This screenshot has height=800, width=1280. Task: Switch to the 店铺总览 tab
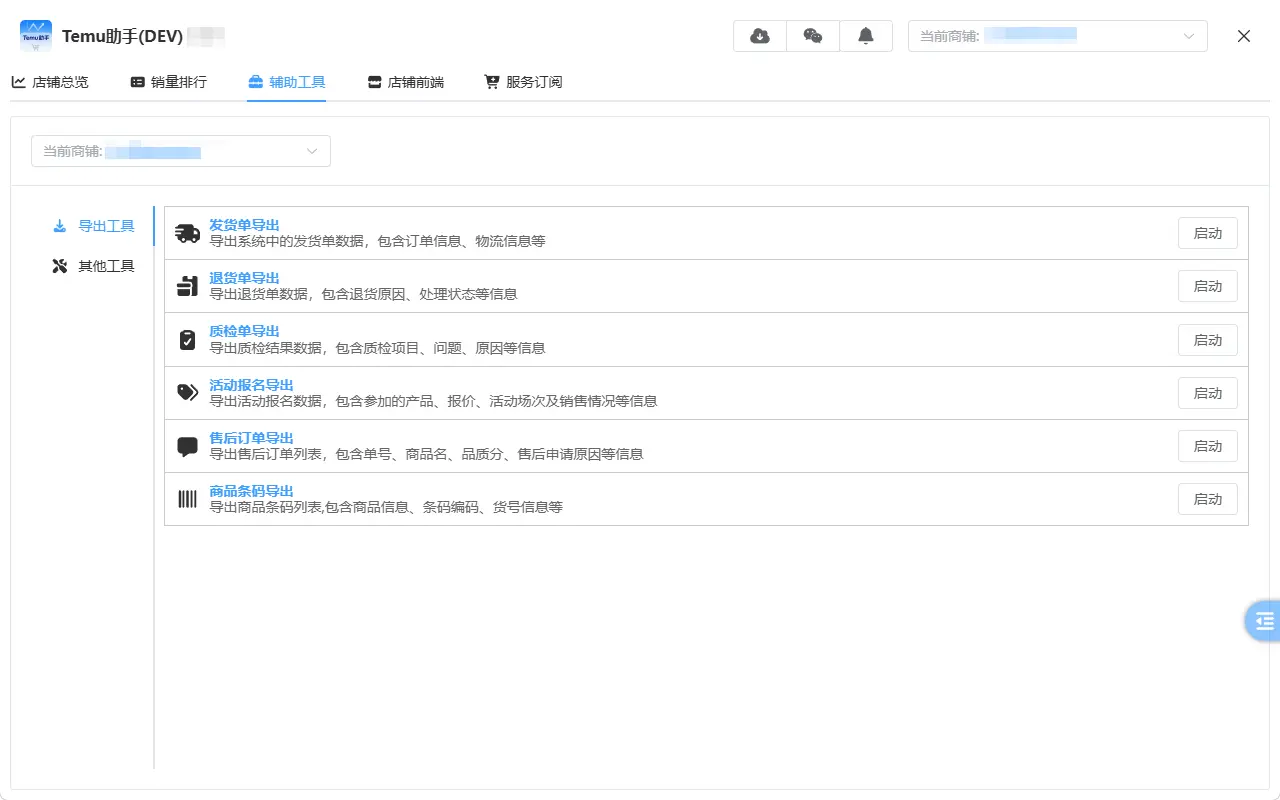(51, 82)
